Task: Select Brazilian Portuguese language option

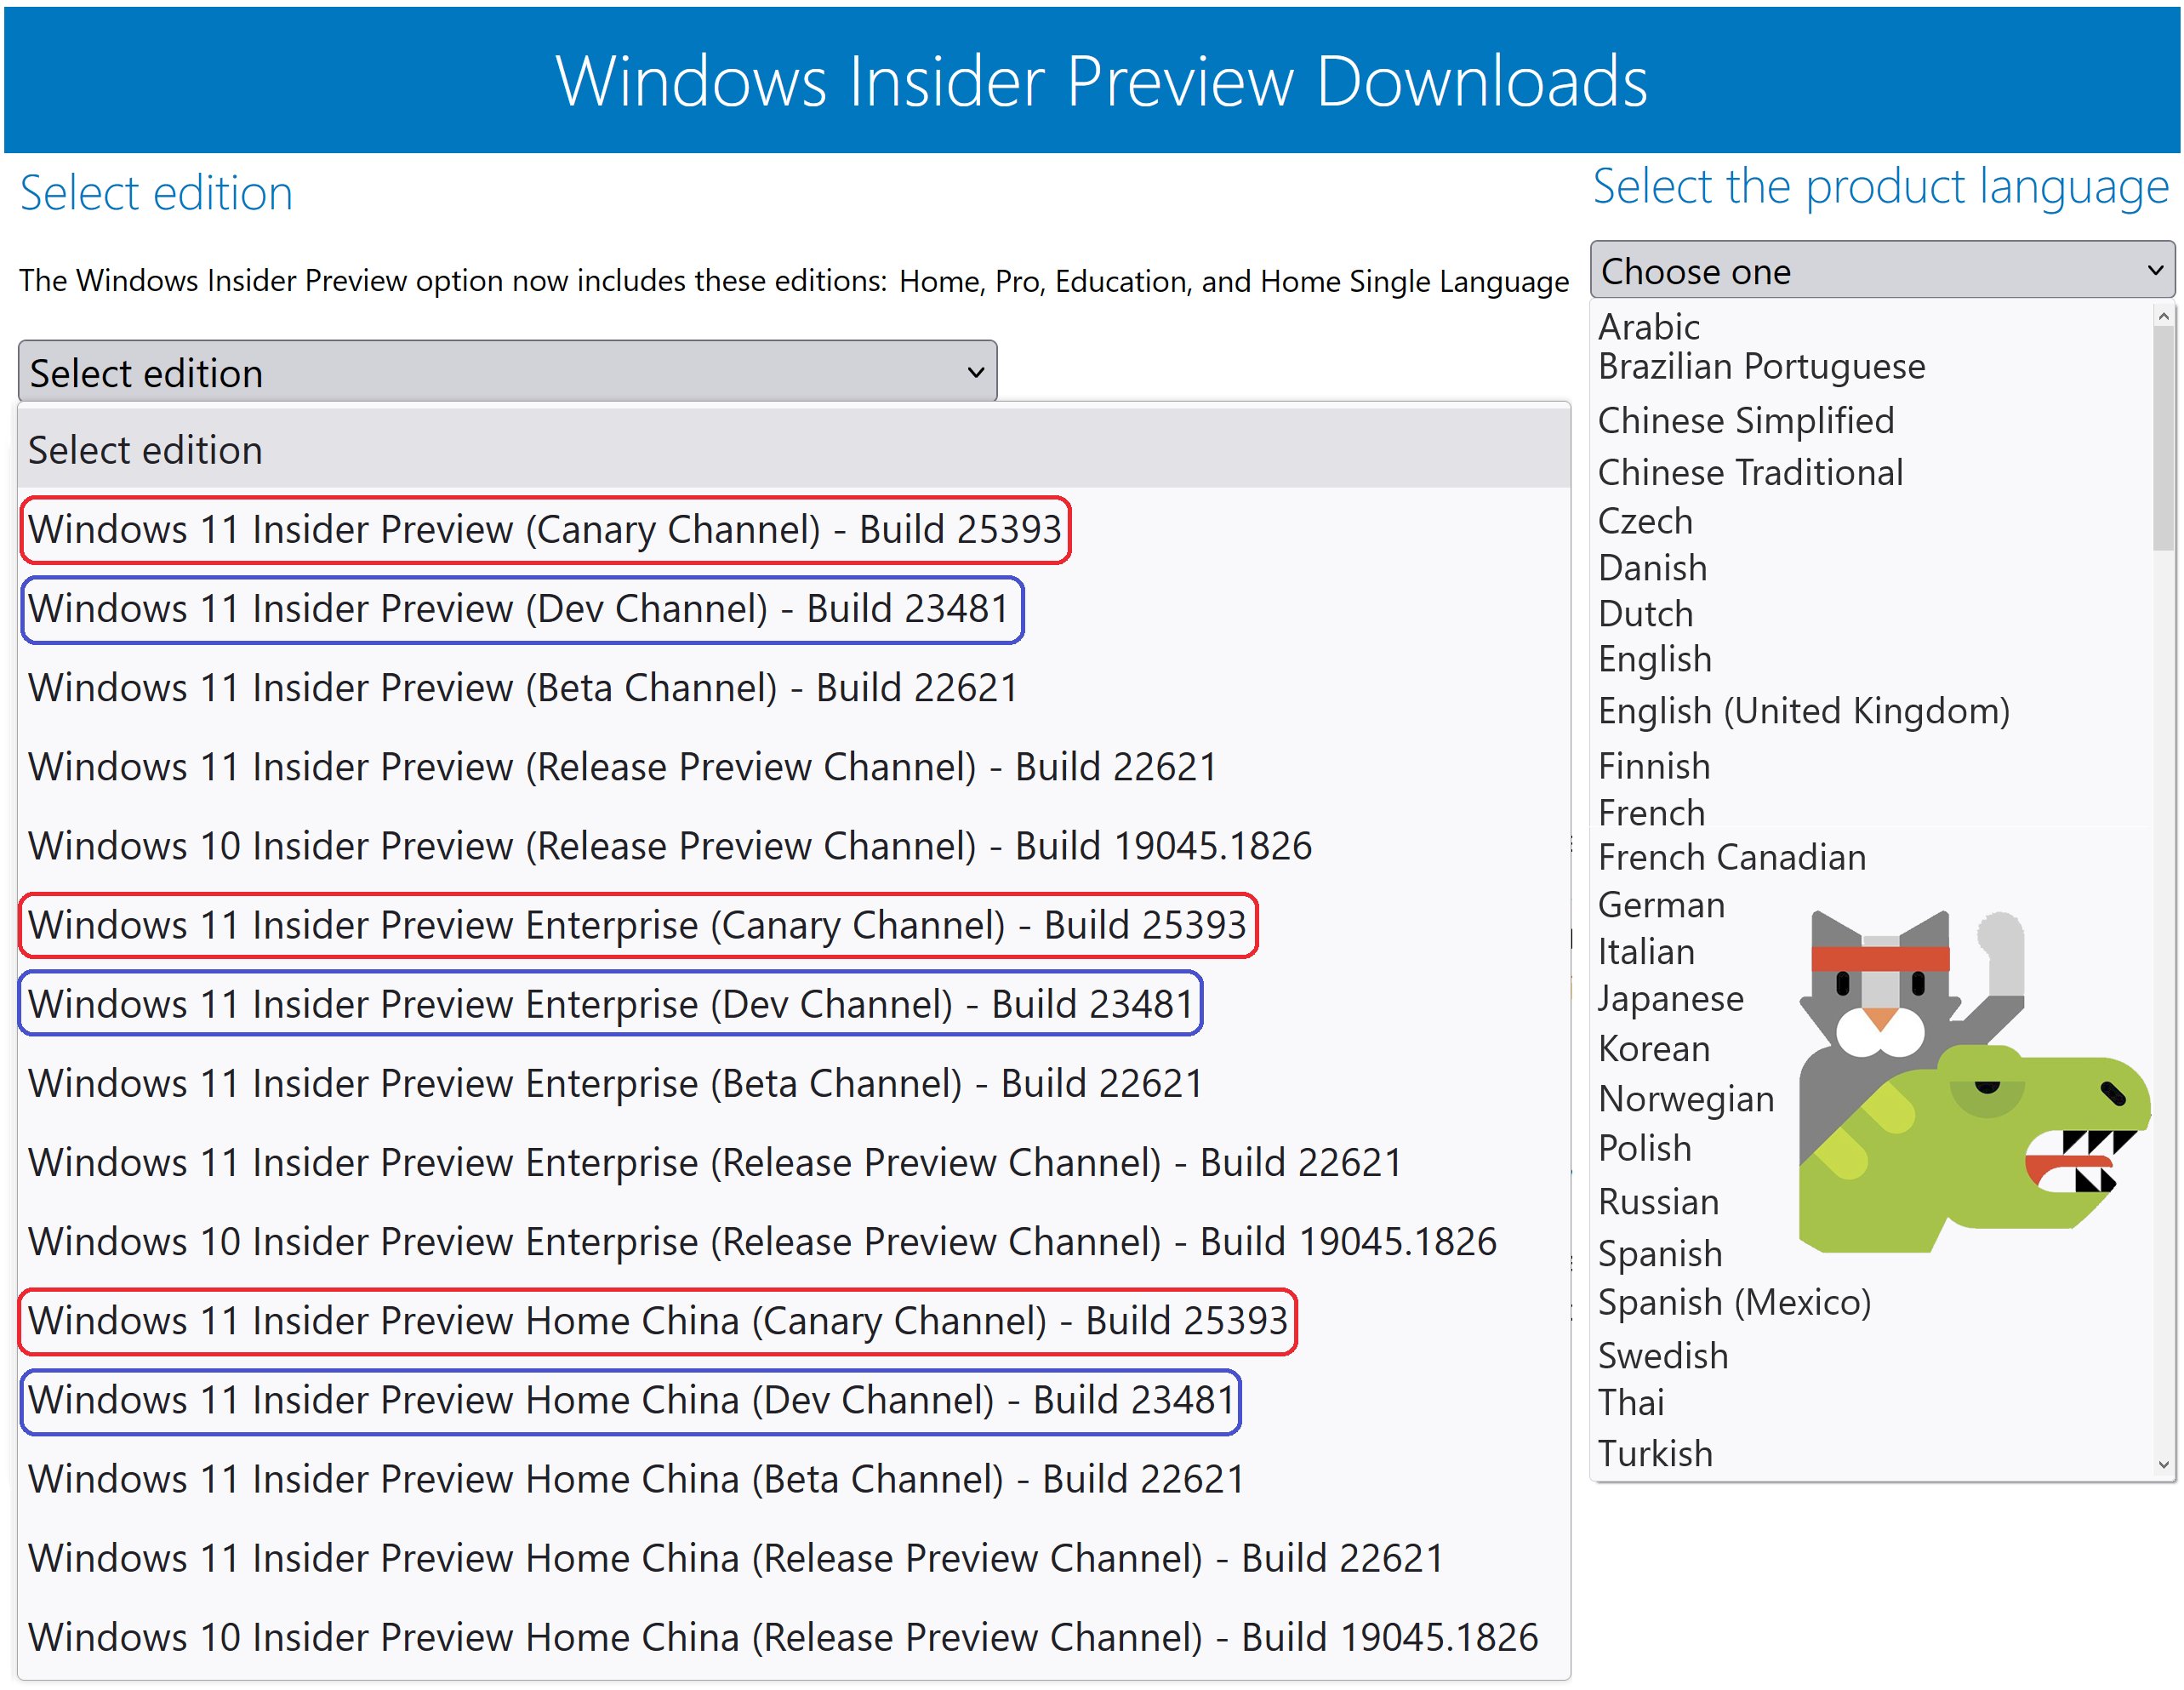Action: click(x=1761, y=367)
